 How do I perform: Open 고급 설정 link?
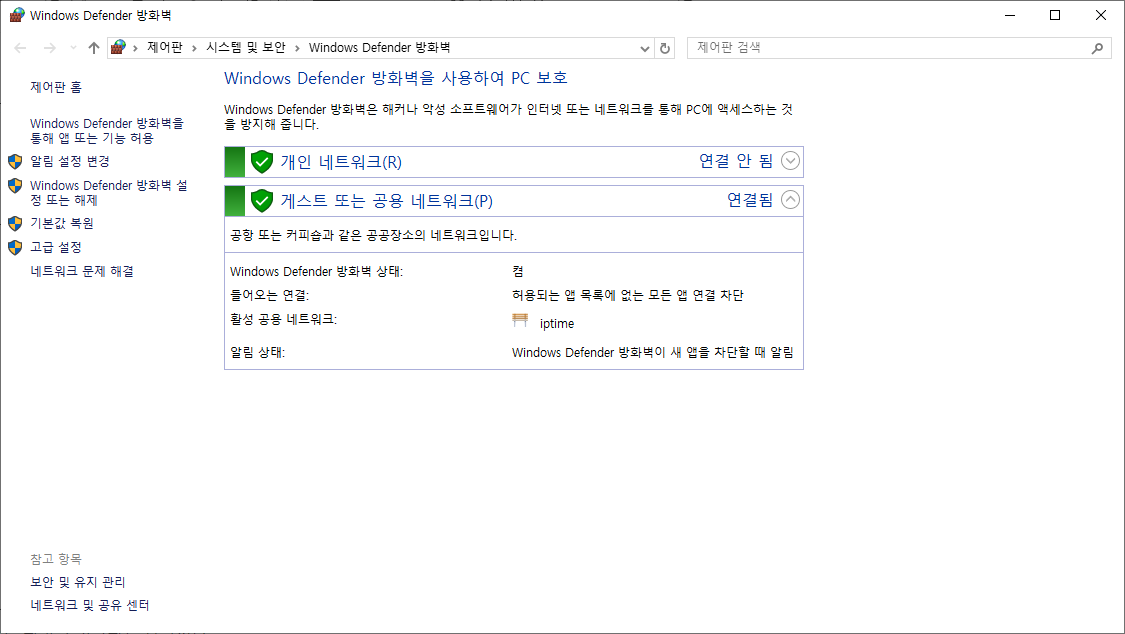(x=56, y=247)
